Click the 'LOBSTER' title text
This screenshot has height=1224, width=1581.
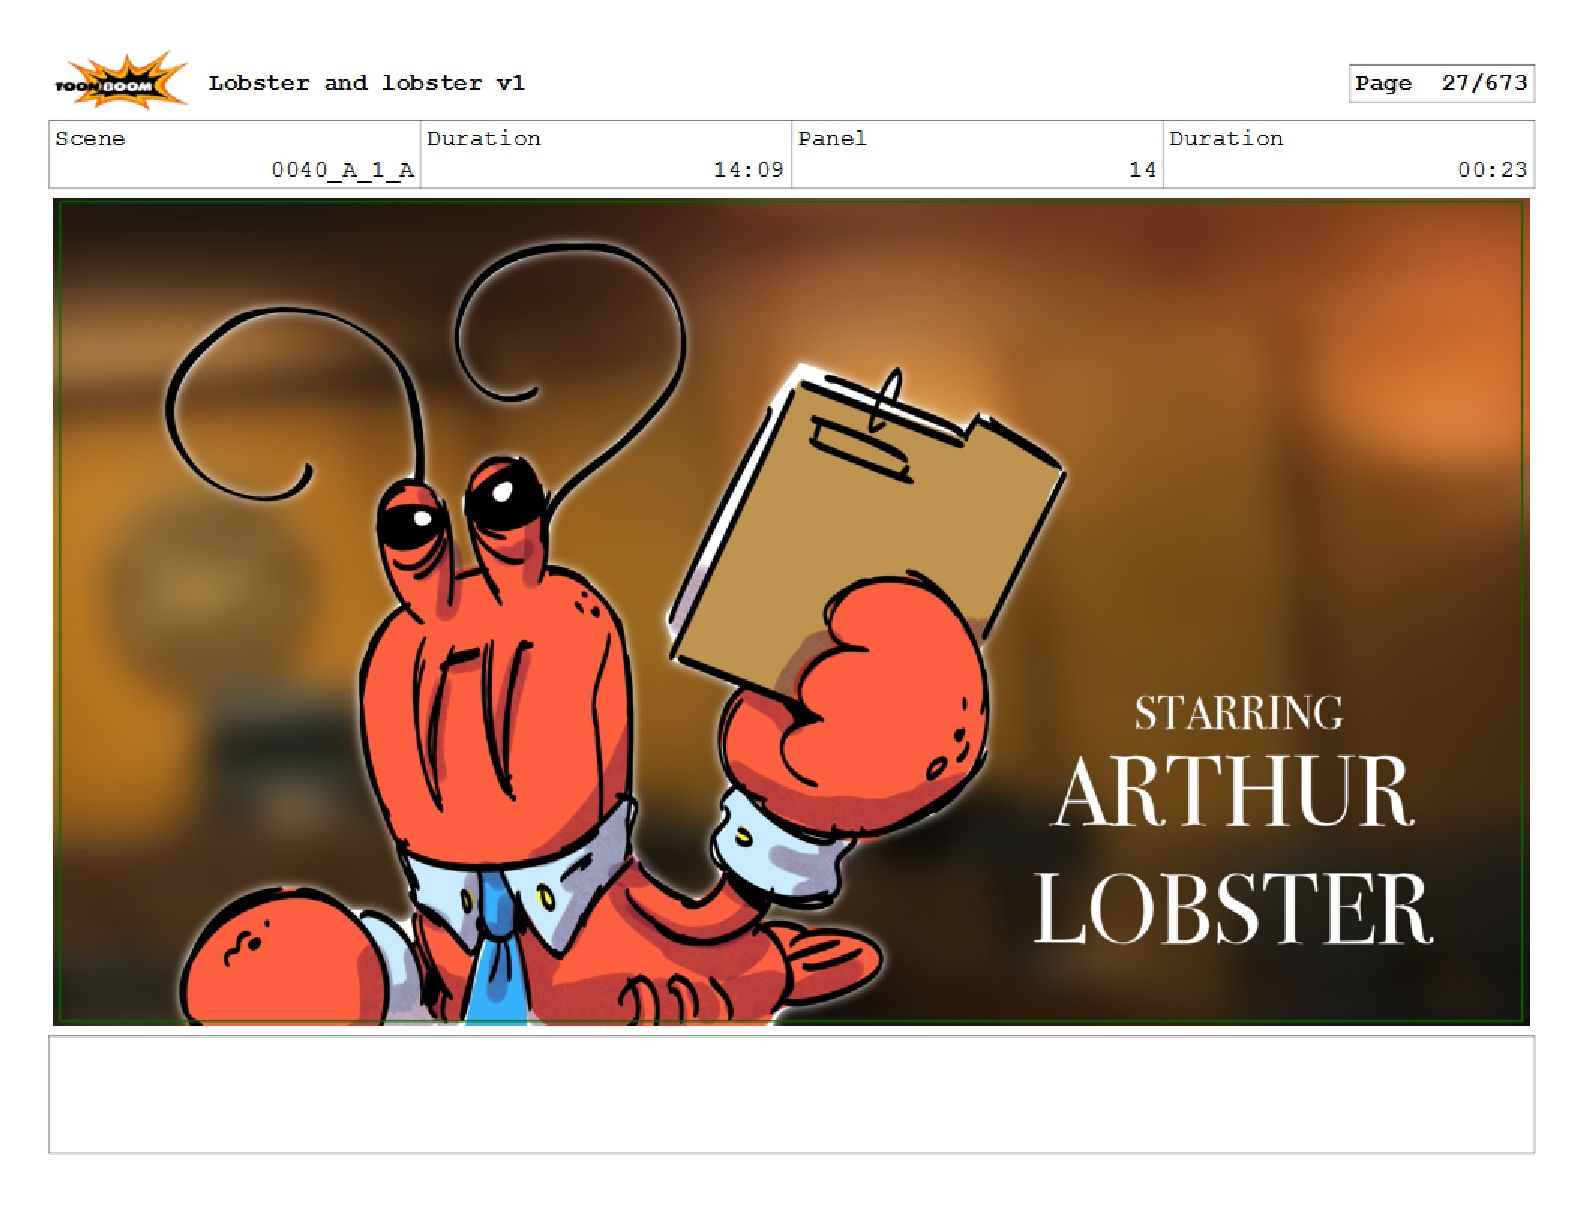click(x=1233, y=908)
